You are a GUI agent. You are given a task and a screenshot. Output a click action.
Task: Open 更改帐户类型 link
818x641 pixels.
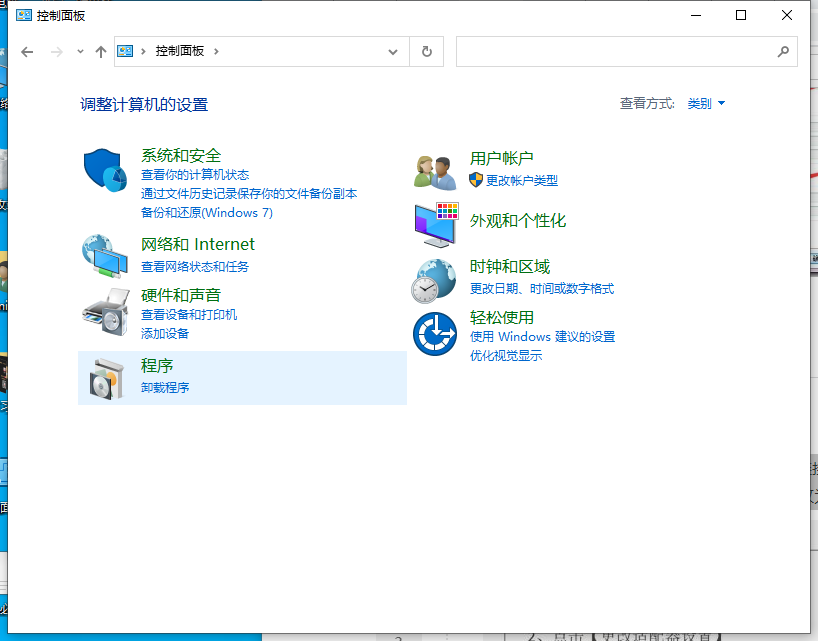coord(521,181)
